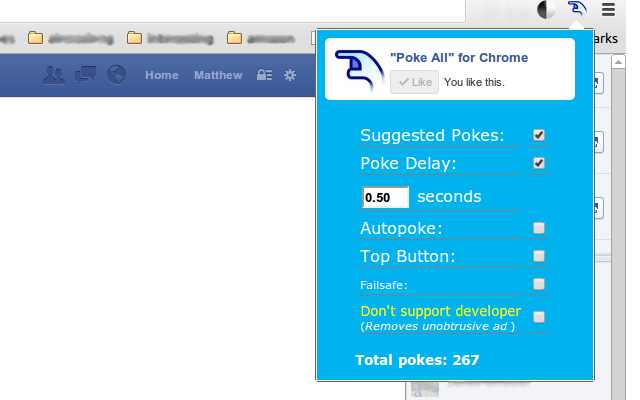The image size is (640, 400).
Task: Open the "Poke All" for Chrome title link
Action: click(459, 58)
